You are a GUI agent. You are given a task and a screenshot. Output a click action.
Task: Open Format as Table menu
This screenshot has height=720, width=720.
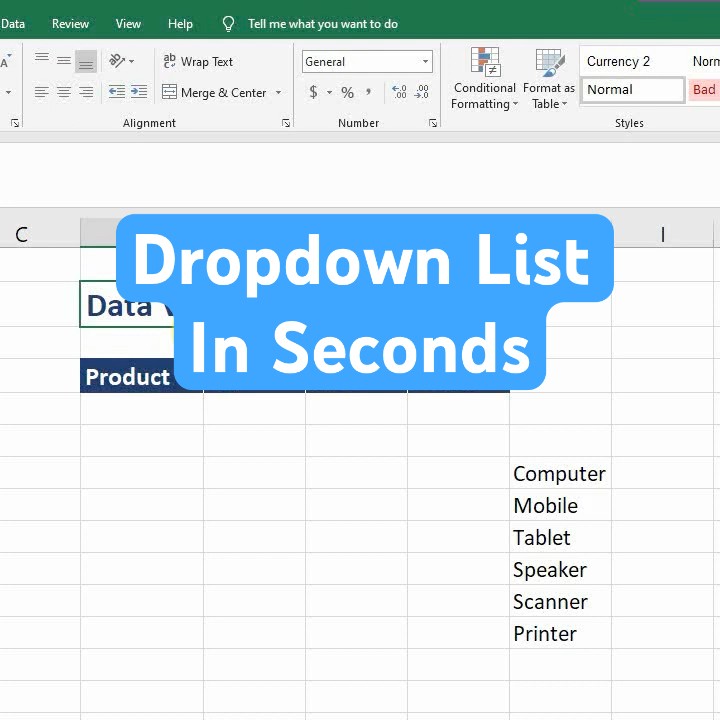tap(549, 79)
